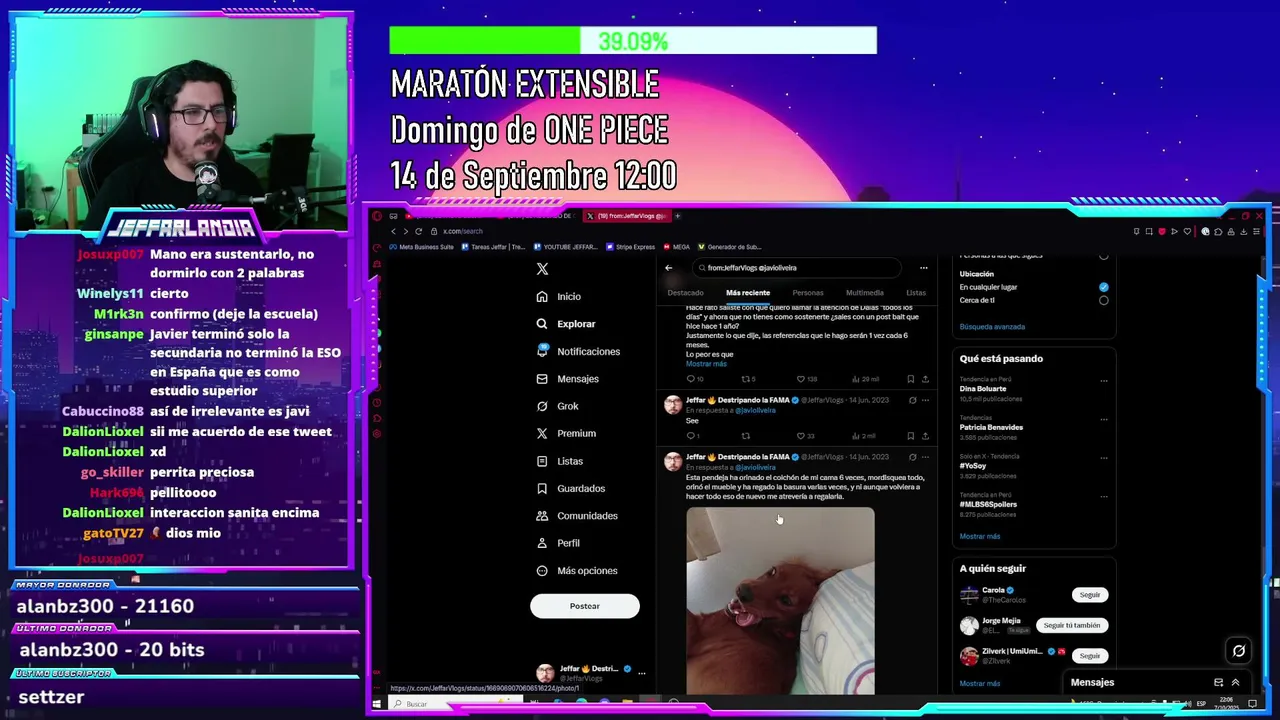Open options for the #MLBS6Spoilers trend
This screenshot has width=1280, height=720.
pyautogui.click(x=1104, y=496)
